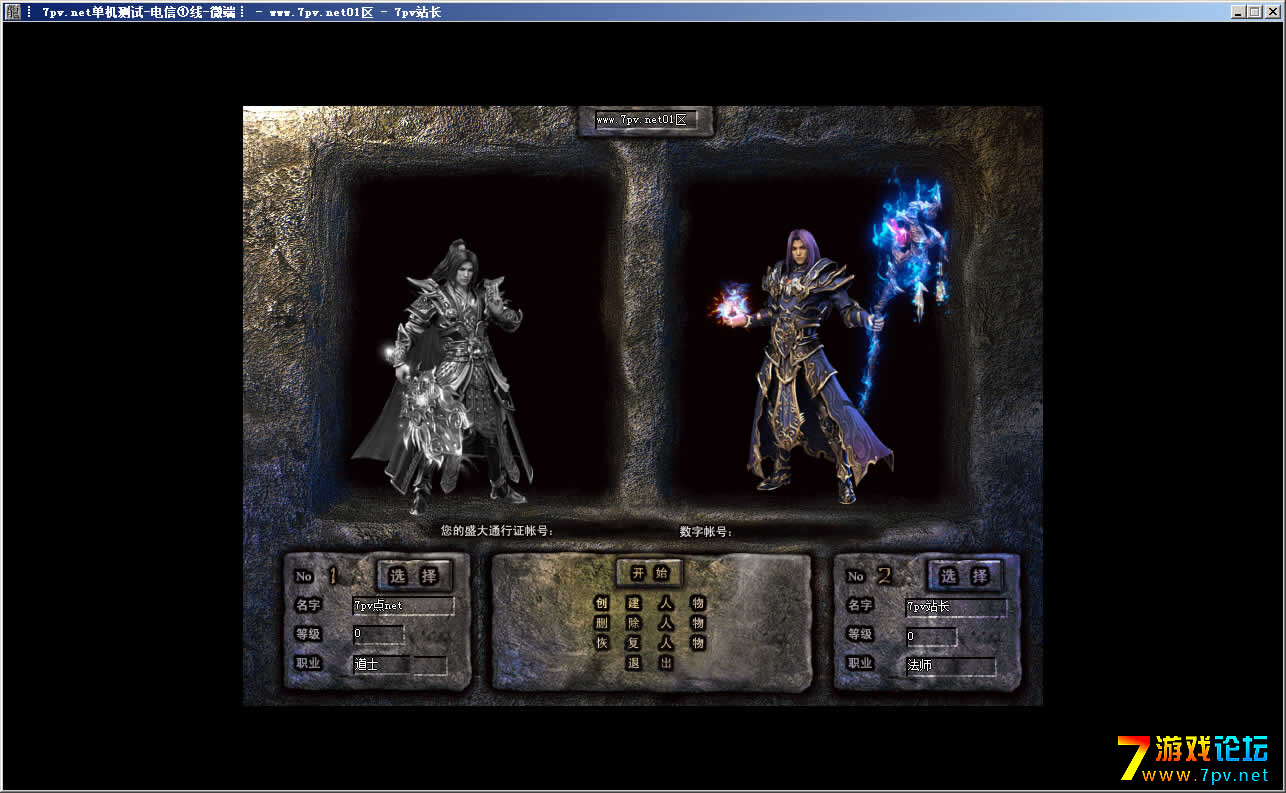Choose 创建人物 to create a character

pyautogui.click(x=650, y=603)
